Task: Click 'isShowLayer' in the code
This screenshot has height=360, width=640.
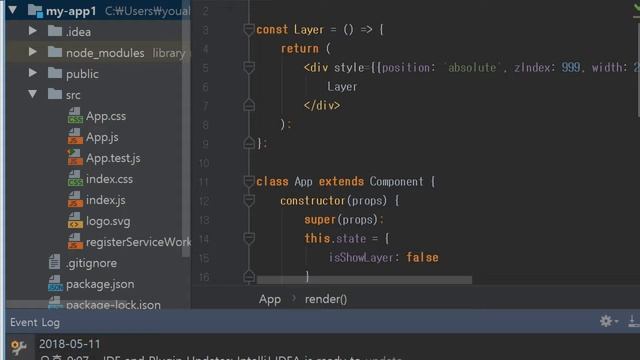Action: (361, 258)
